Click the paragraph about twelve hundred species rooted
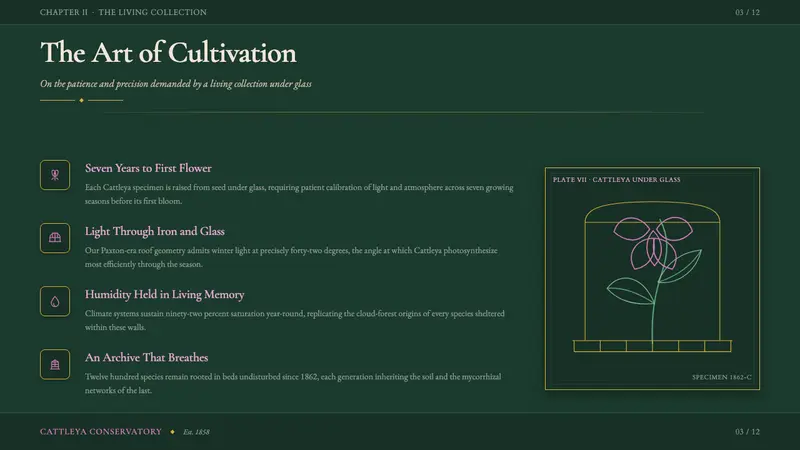Viewport: 800px width, 450px height. (x=293, y=383)
